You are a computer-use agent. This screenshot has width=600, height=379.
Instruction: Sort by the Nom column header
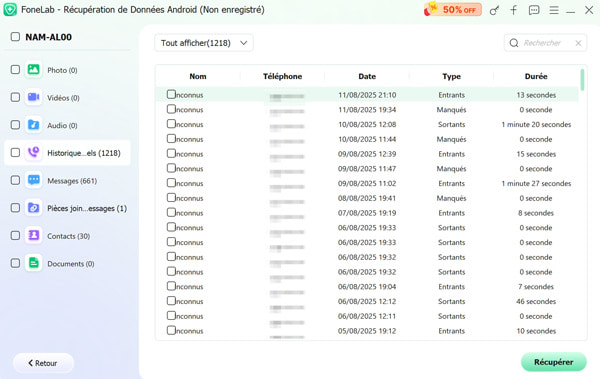(x=198, y=76)
